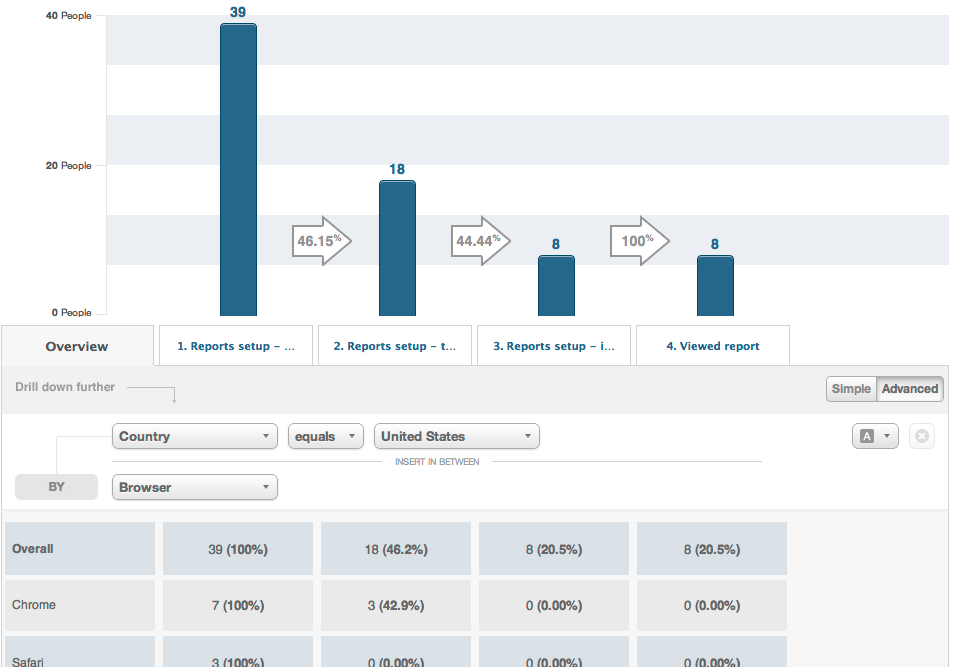955x667 pixels.
Task: Switch to Simple filter mode
Action: tap(851, 389)
